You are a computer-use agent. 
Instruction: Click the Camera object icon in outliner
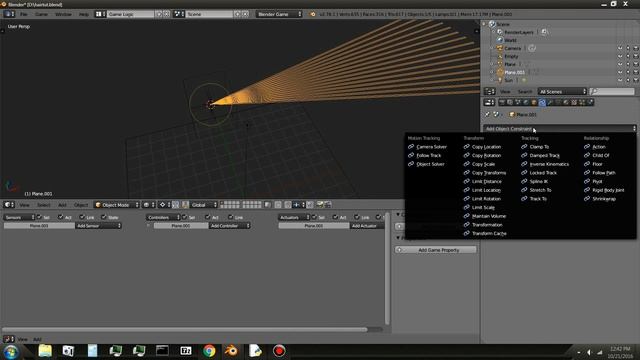[x=500, y=48]
